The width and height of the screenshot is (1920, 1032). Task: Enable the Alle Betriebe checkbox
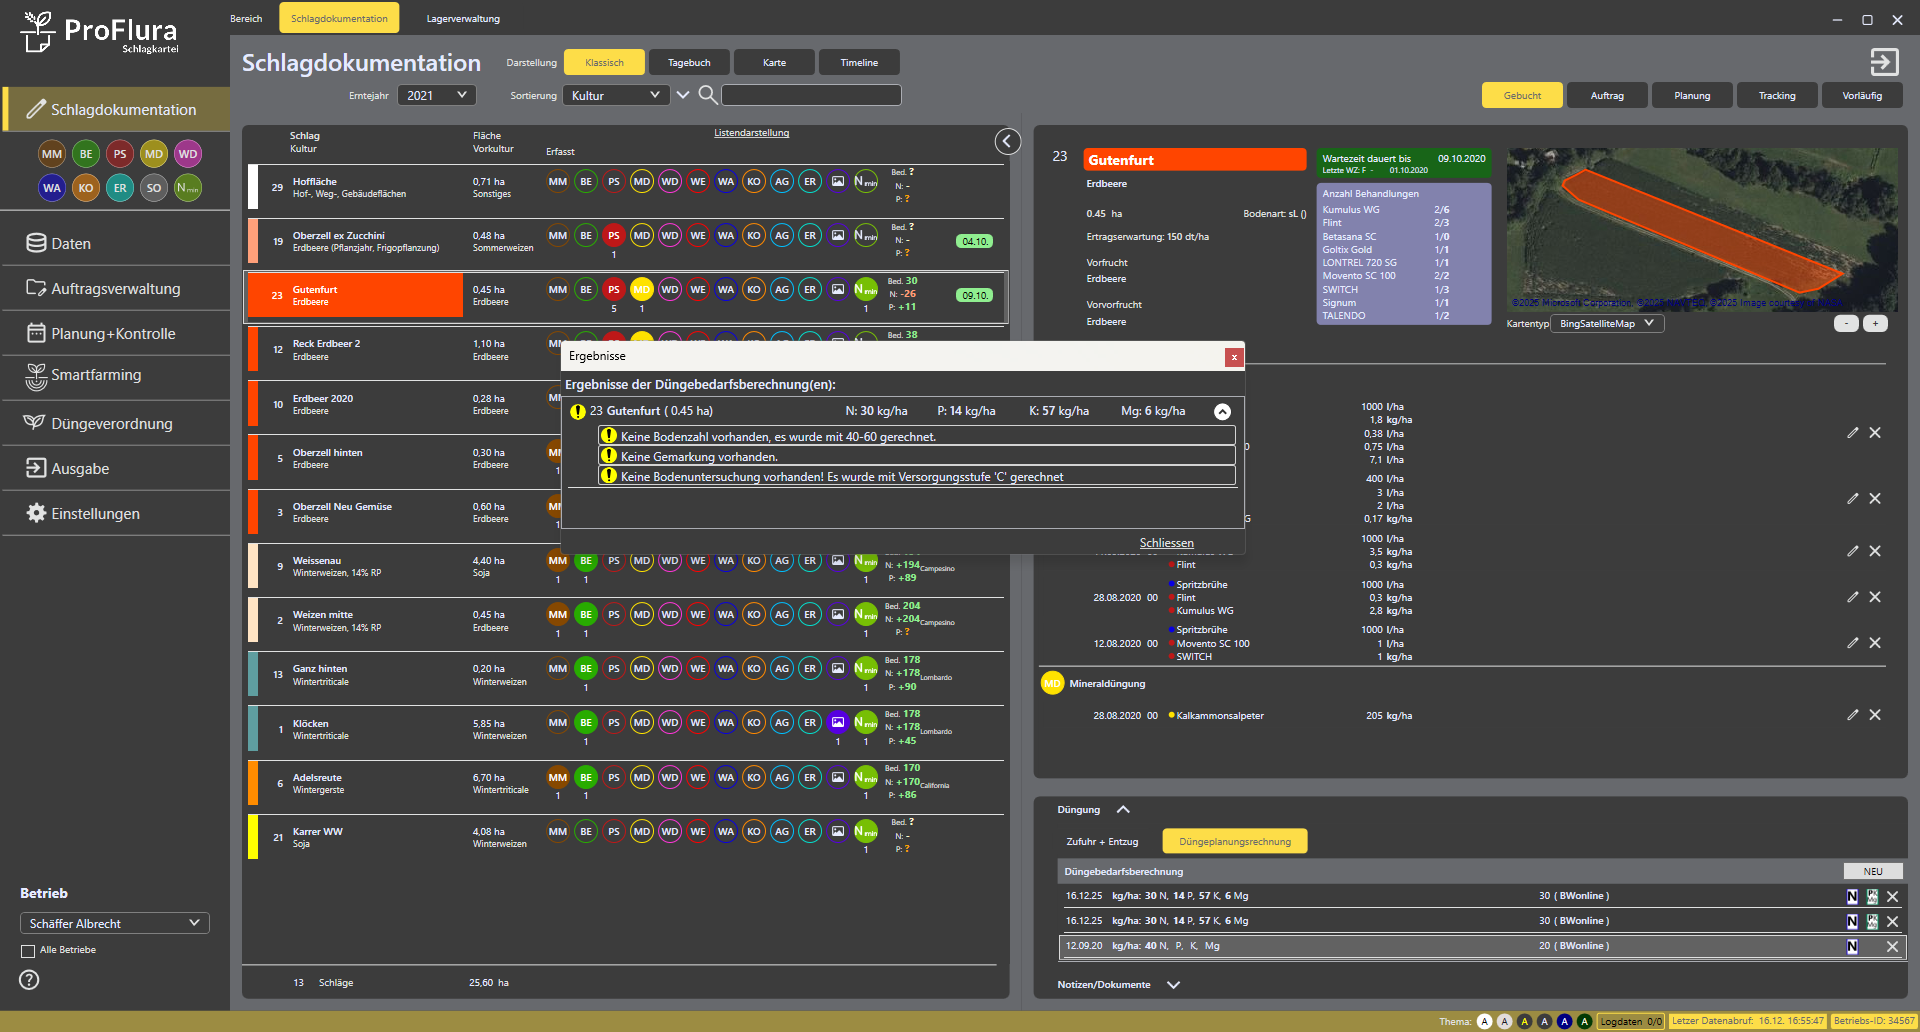click(x=28, y=951)
